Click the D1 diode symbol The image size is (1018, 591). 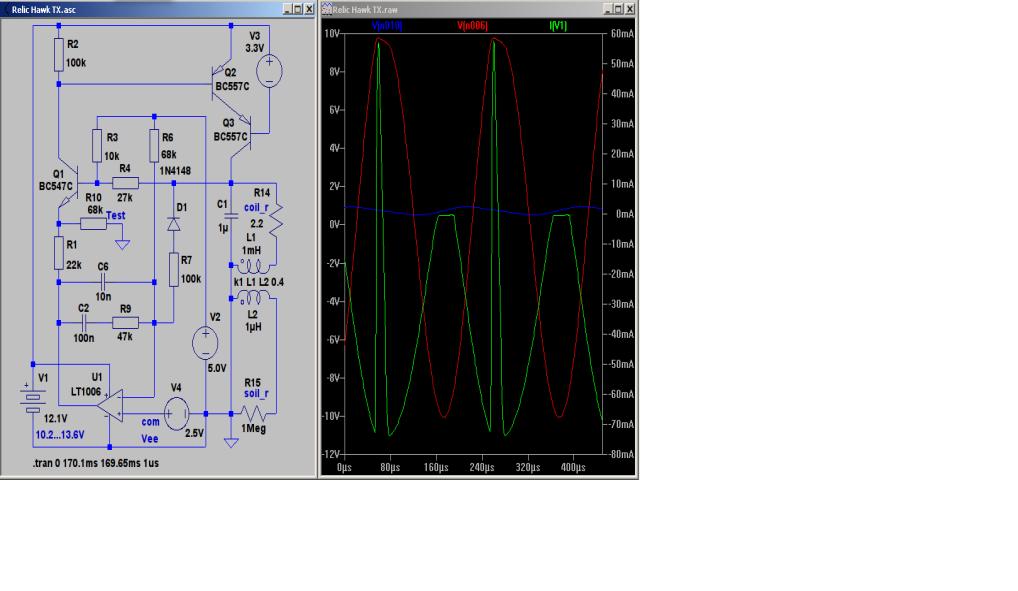pos(173,225)
